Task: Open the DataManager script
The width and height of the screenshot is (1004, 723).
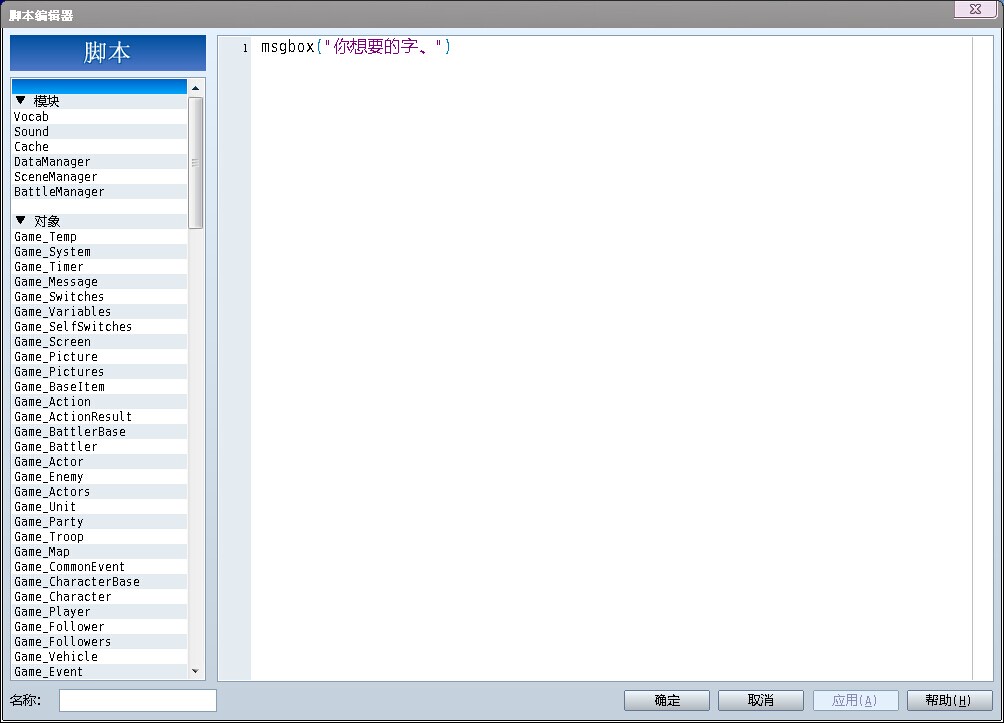Action: (x=99, y=161)
